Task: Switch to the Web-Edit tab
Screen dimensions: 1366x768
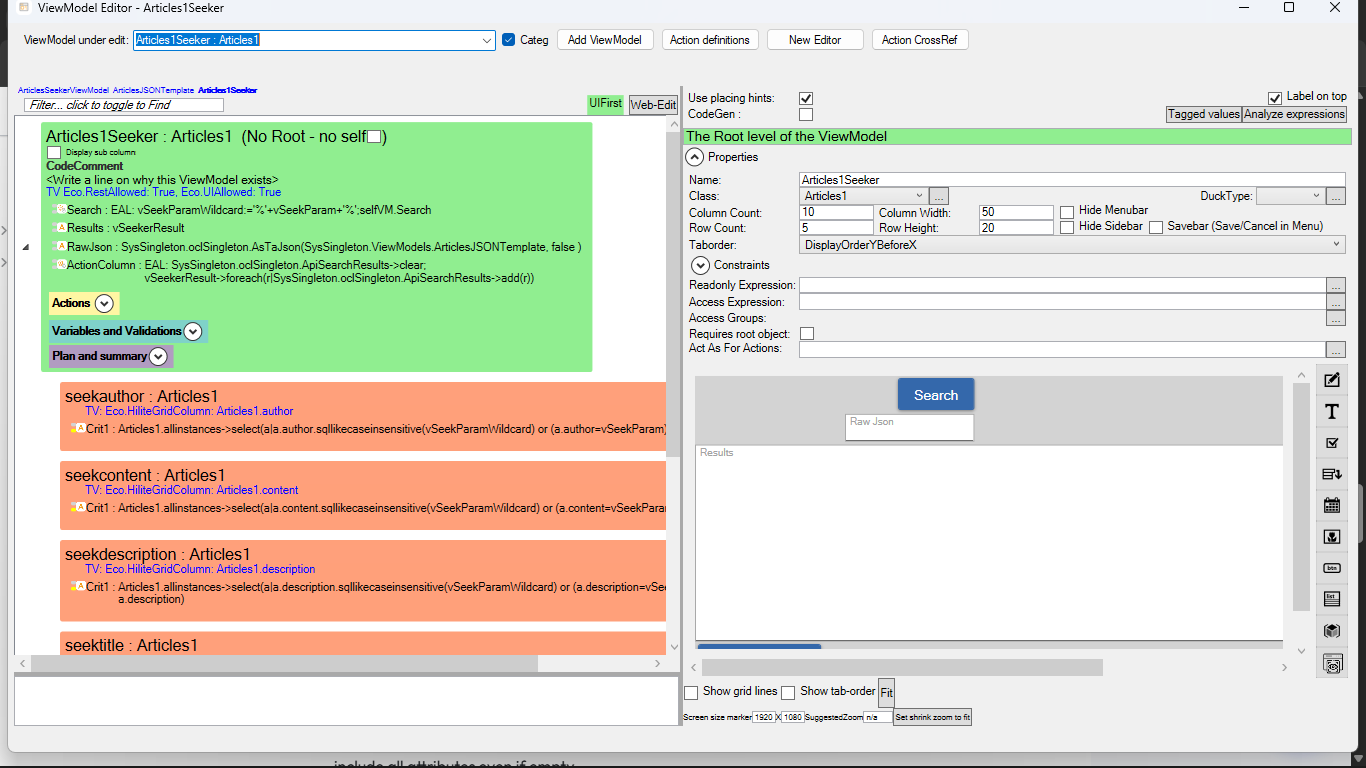Action: pyautogui.click(x=652, y=104)
